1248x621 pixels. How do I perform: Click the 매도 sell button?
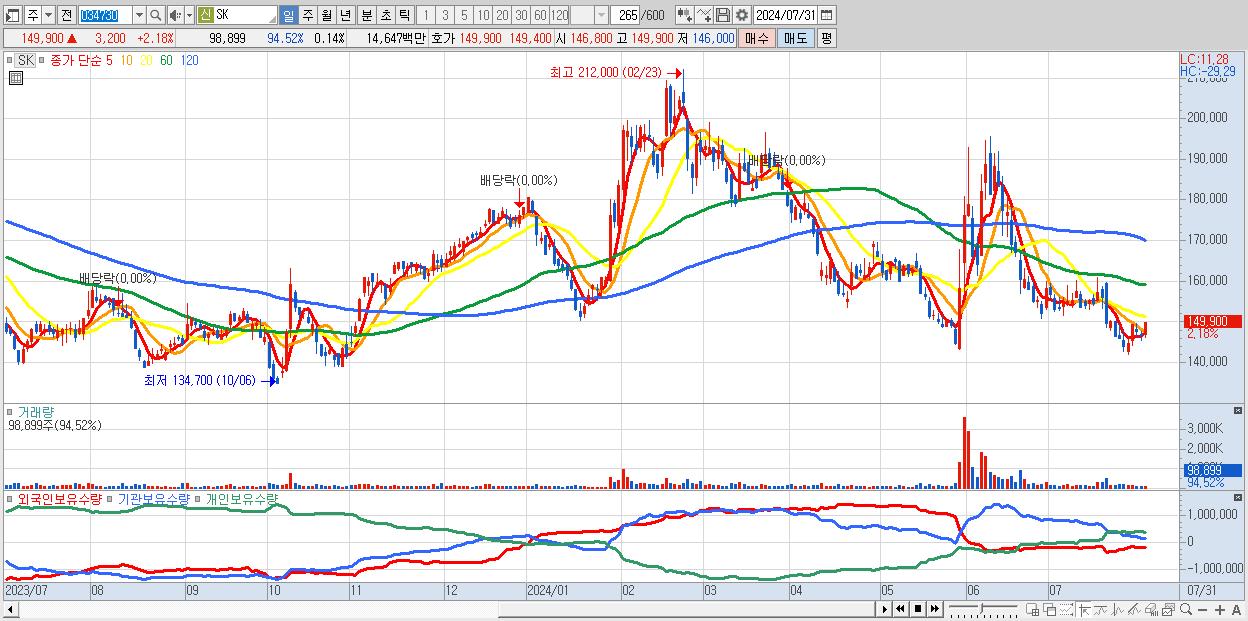[x=795, y=38]
